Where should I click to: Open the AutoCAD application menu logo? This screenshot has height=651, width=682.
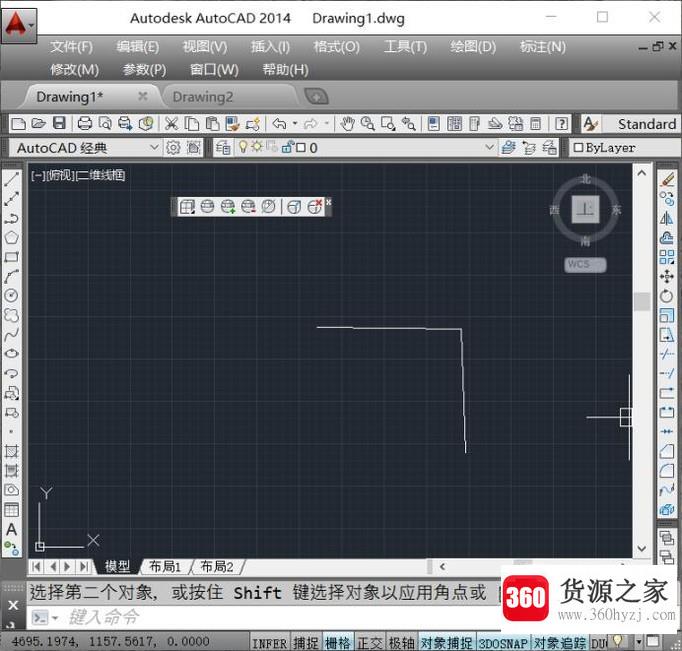click(18, 25)
